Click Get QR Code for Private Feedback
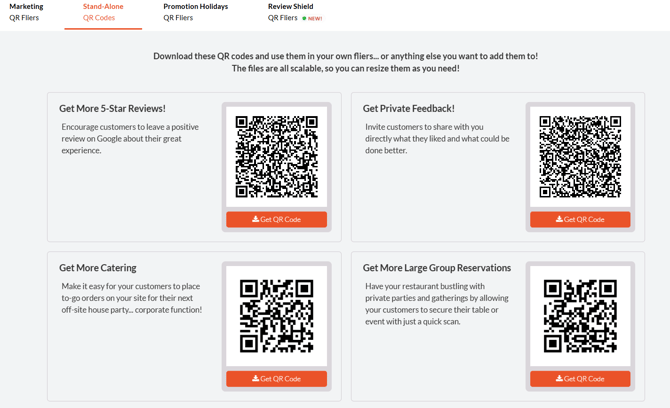Viewport: 670px width, 408px height. [x=580, y=219]
